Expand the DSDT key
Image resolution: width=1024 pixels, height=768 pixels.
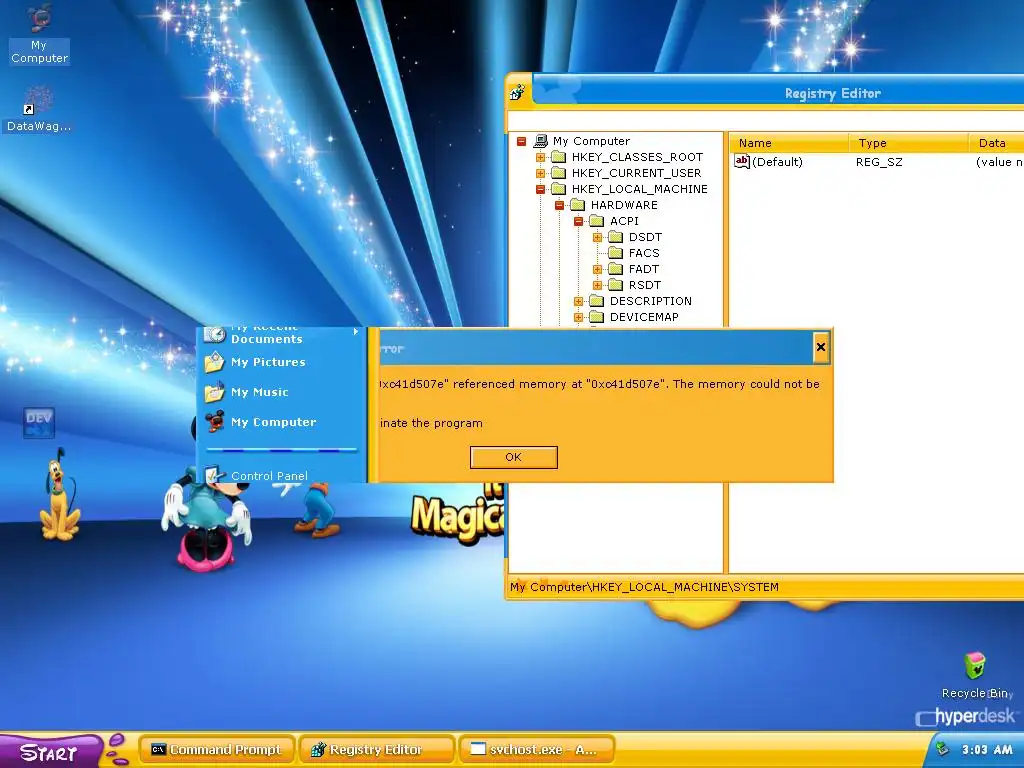(x=597, y=237)
